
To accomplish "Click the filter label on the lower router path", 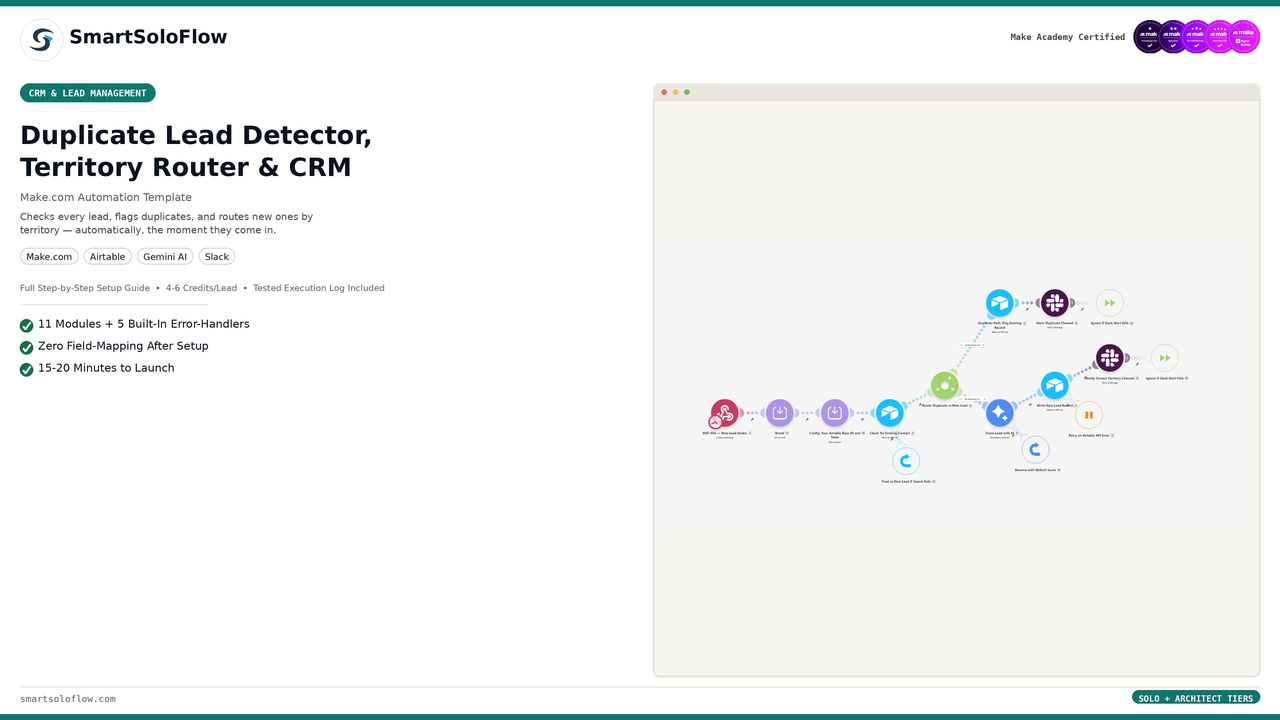I will pos(972,399).
